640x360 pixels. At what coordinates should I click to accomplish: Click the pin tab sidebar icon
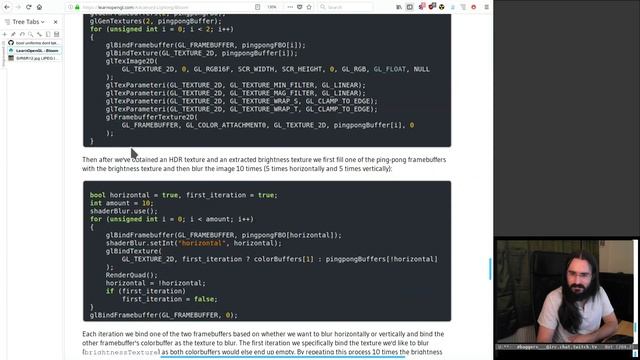(13, 34)
